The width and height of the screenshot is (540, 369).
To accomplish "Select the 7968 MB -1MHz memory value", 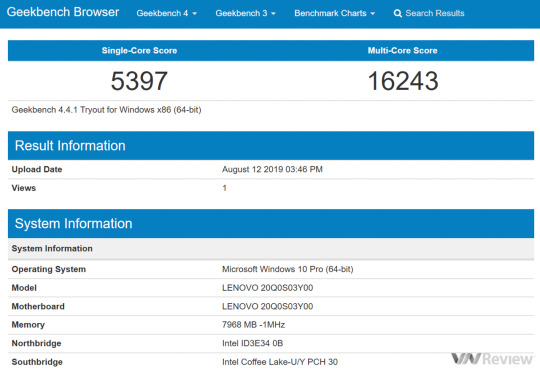I will click(253, 325).
